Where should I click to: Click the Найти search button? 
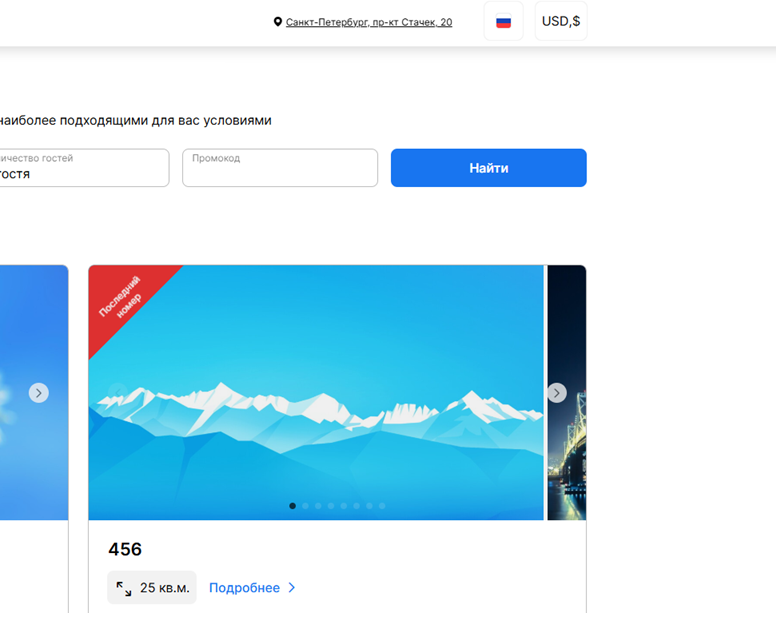(x=488, y=168)
